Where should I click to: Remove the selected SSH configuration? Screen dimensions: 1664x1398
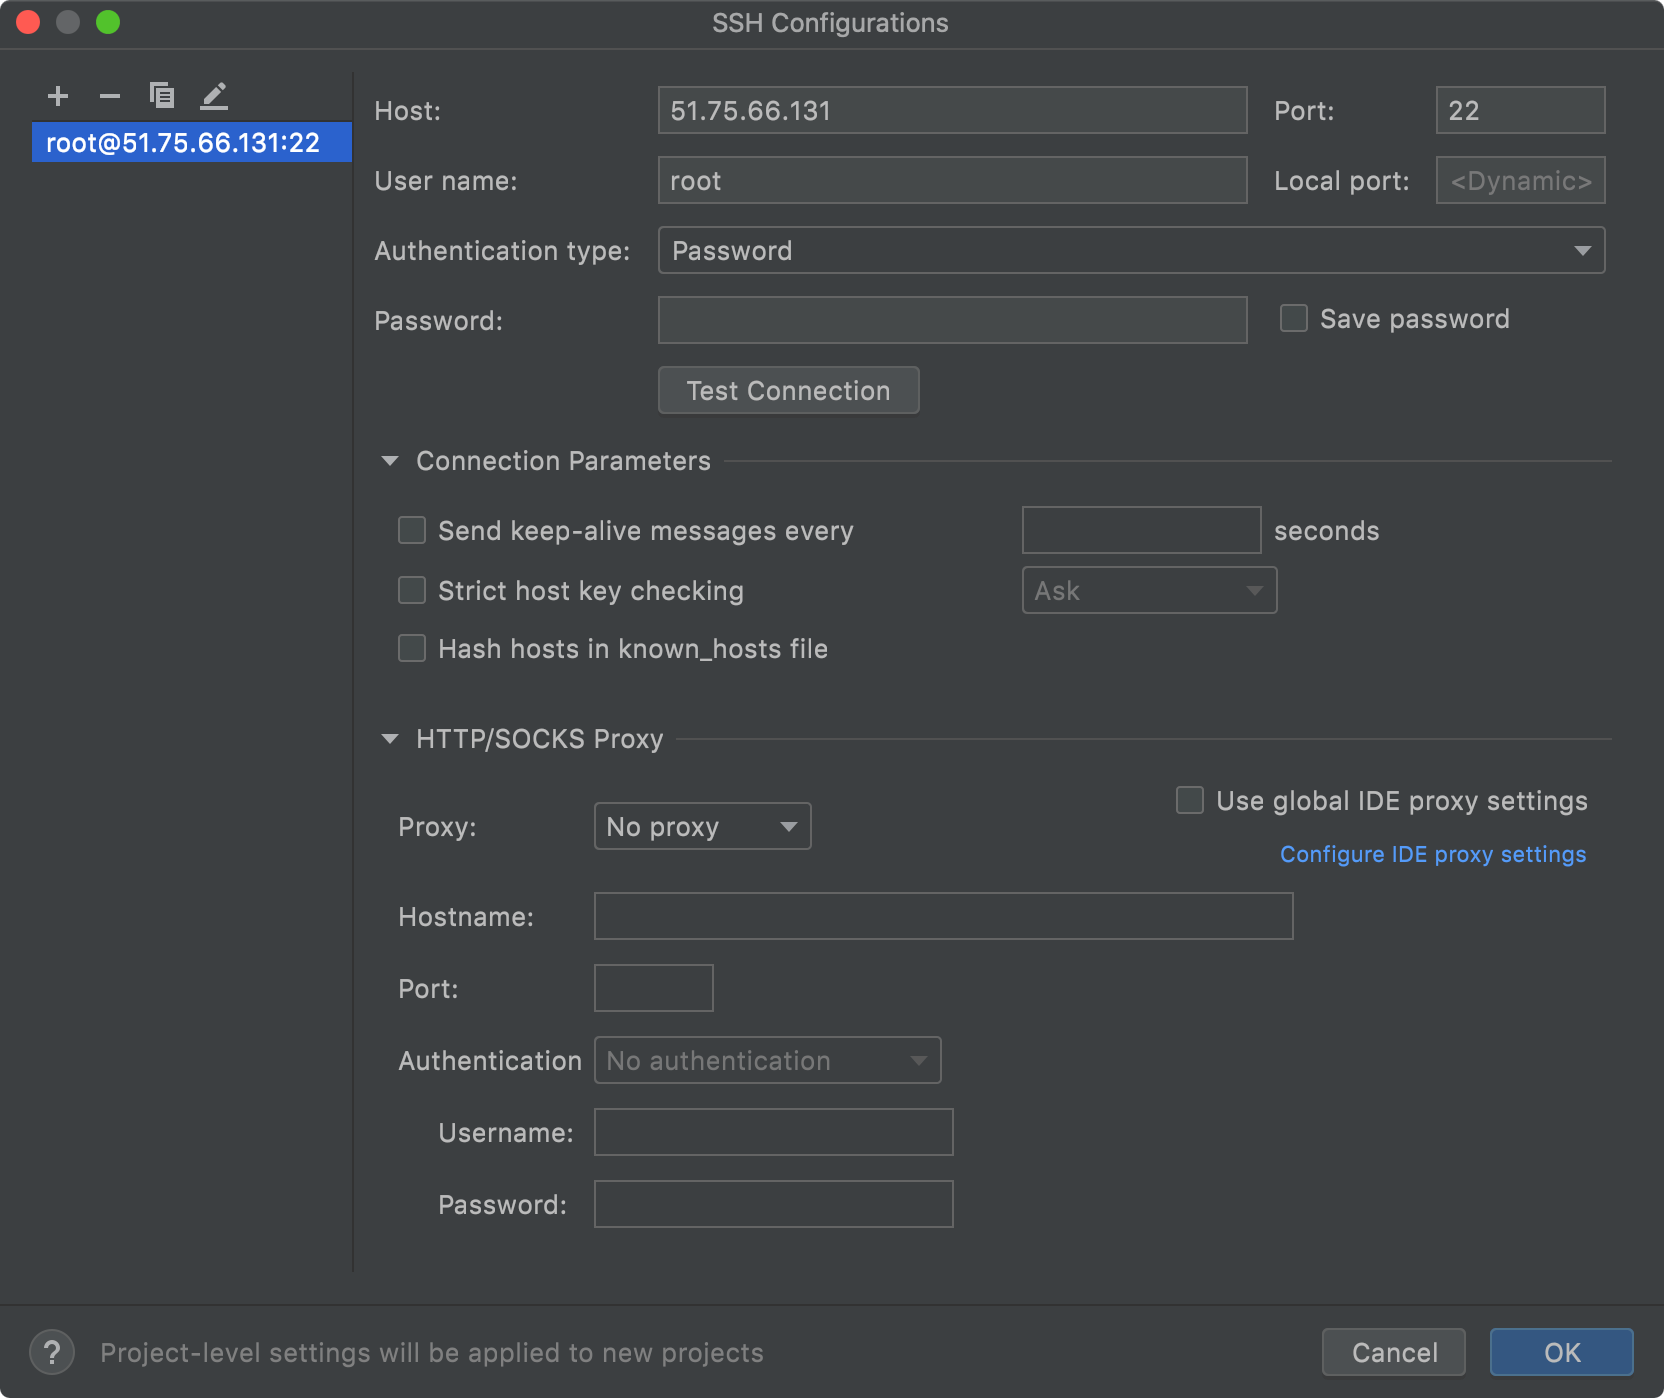click(109, 96)
